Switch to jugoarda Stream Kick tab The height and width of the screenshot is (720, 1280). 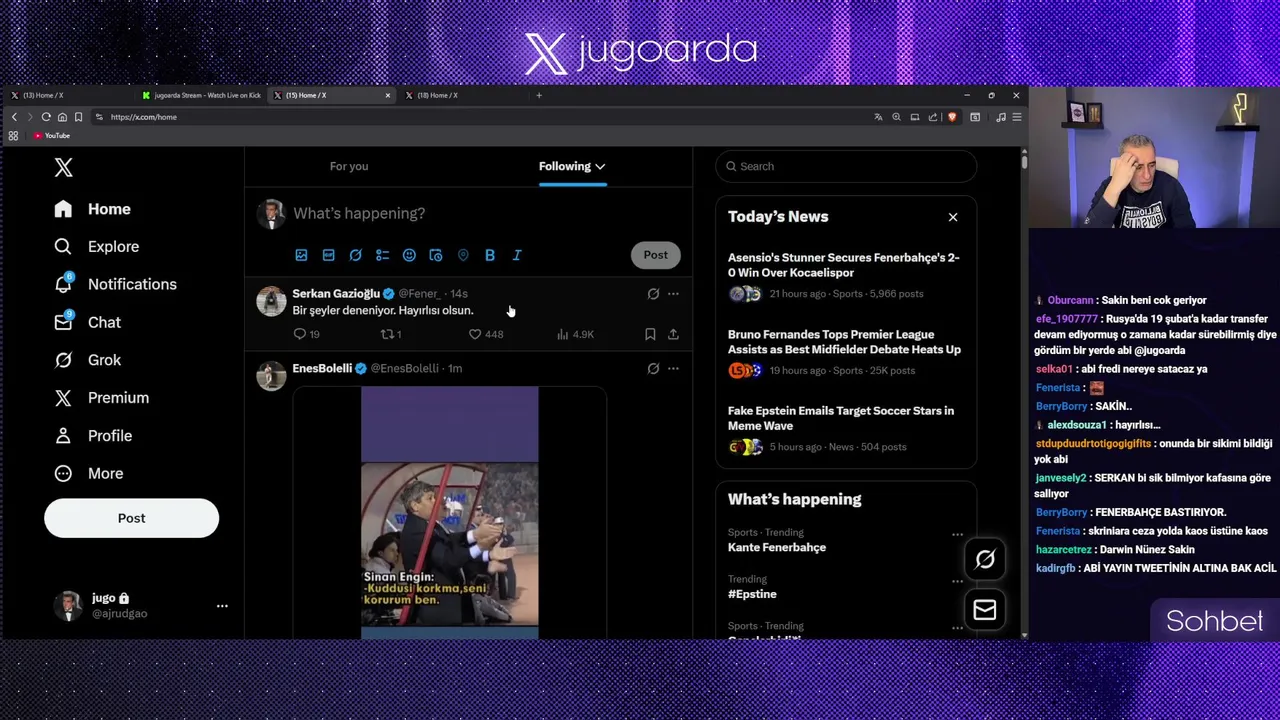[202, 95]
